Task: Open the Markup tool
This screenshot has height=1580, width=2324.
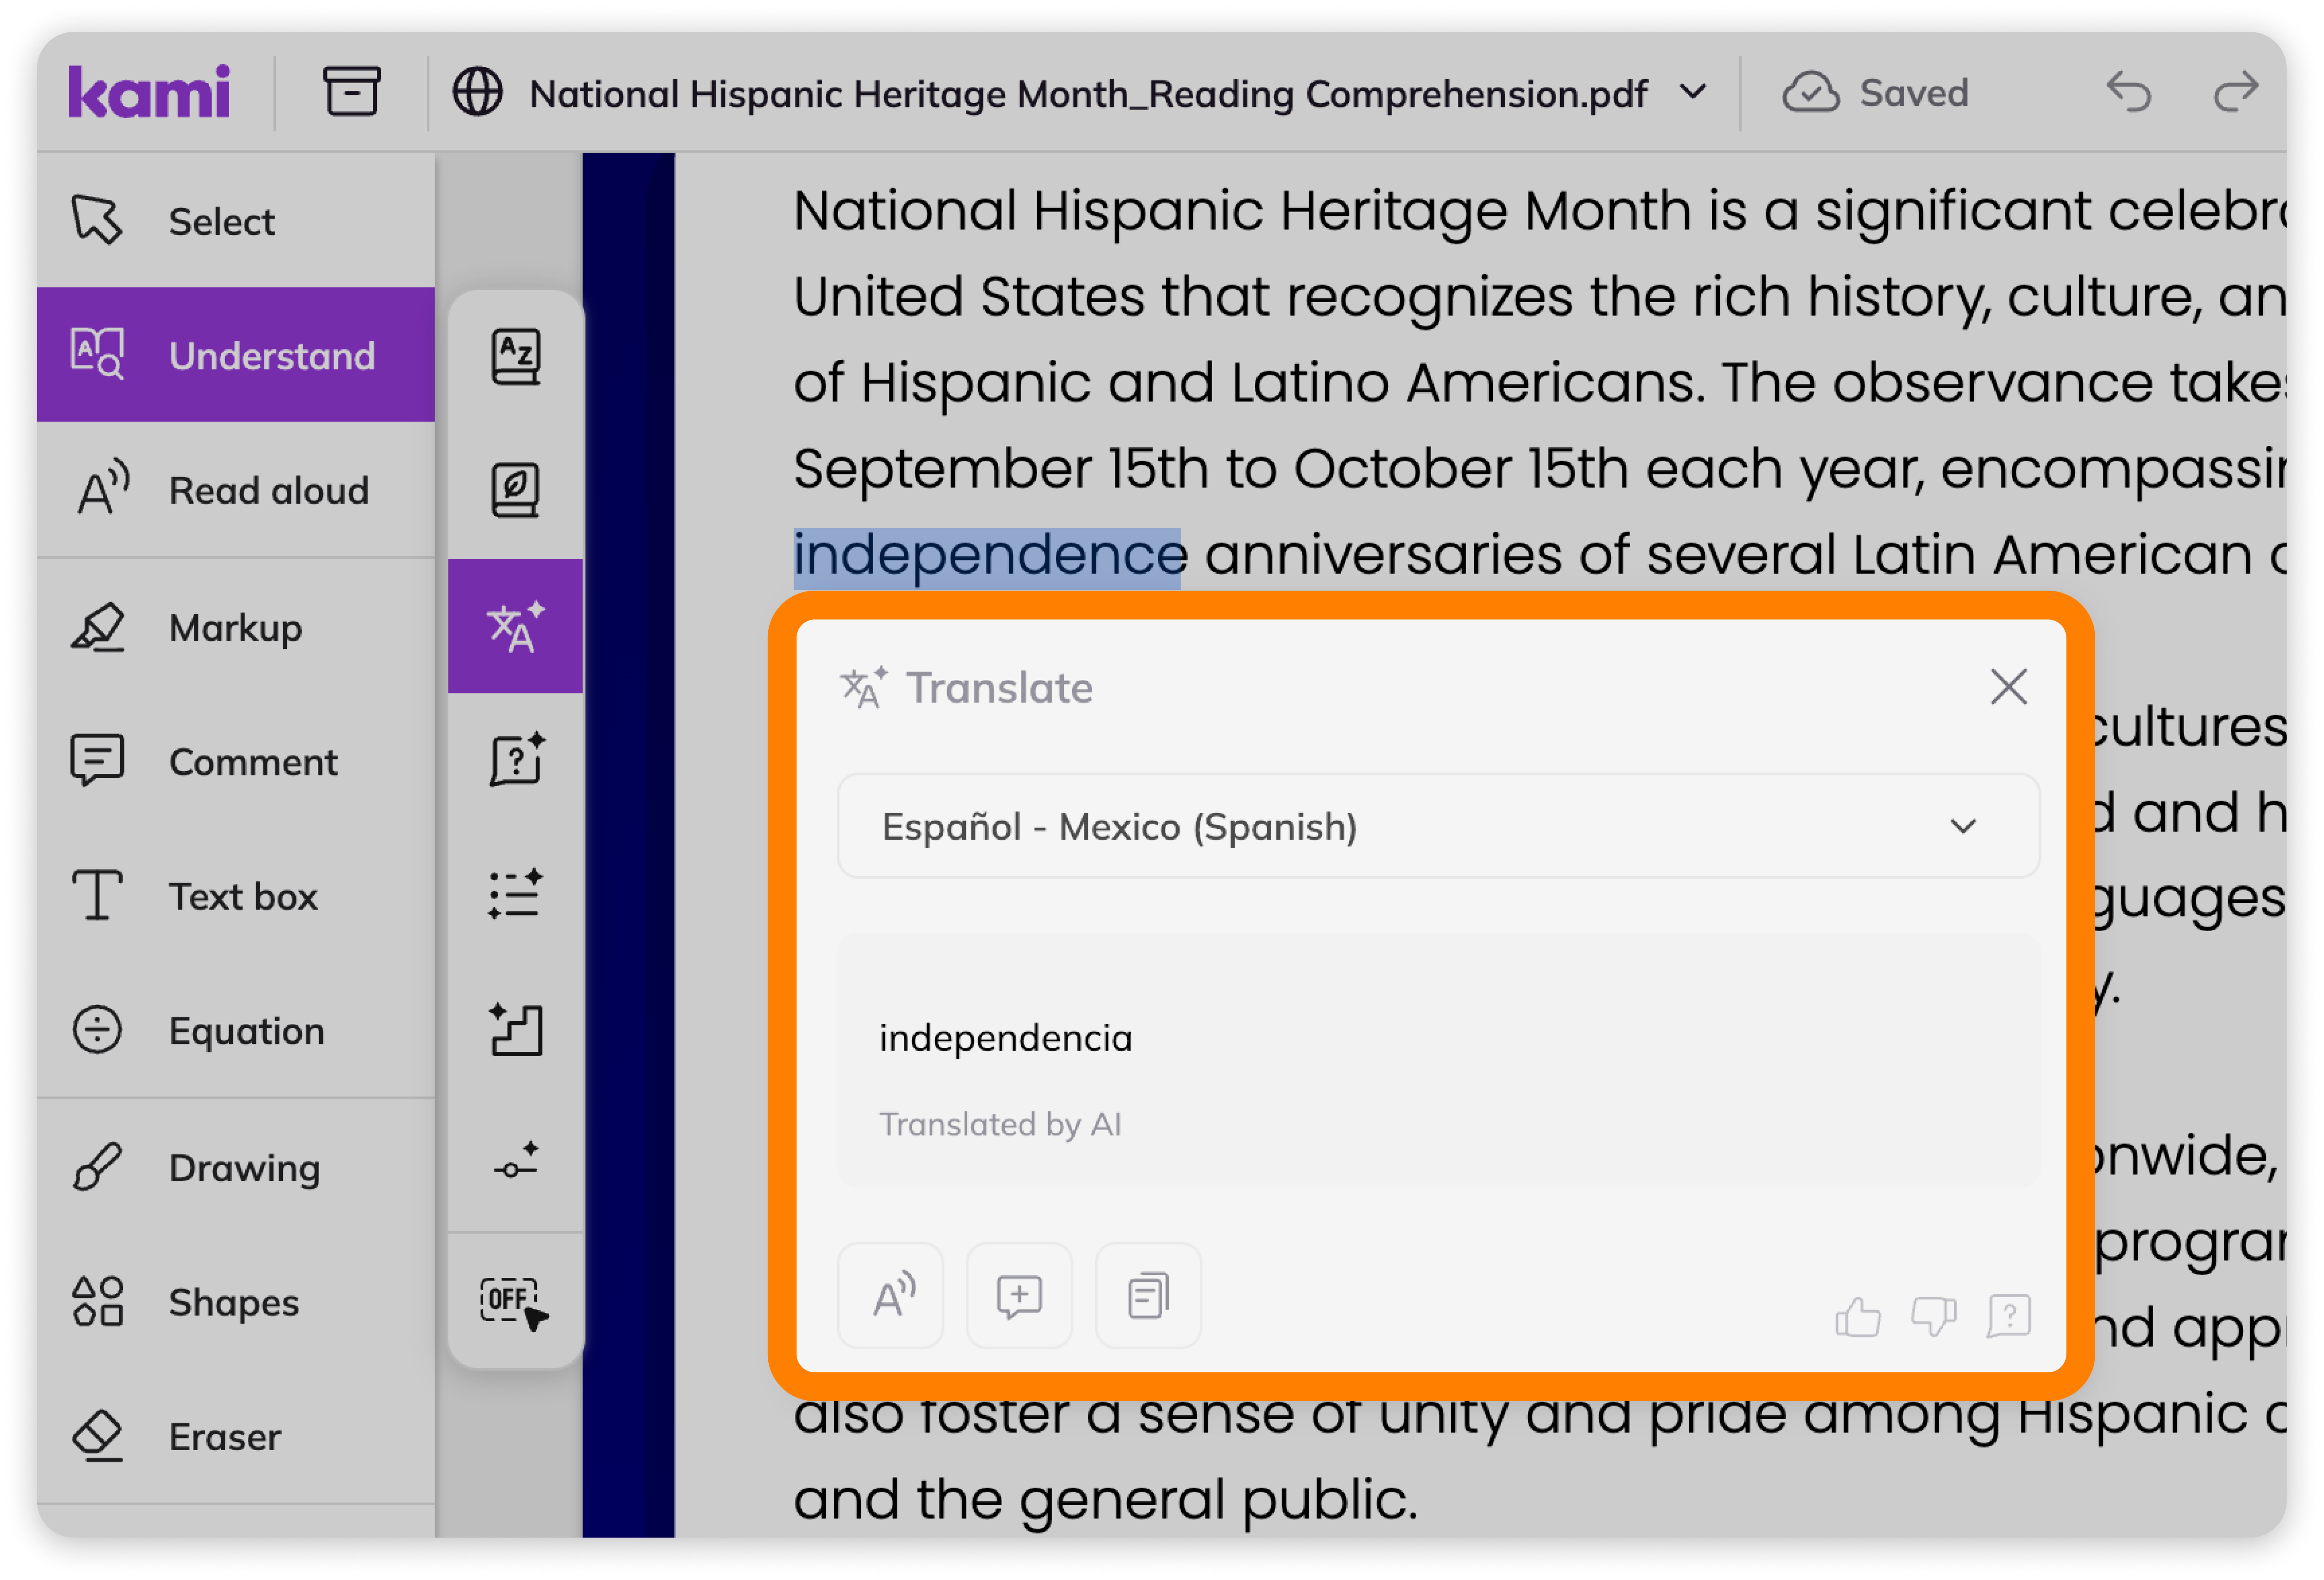Action: point(236,628)
